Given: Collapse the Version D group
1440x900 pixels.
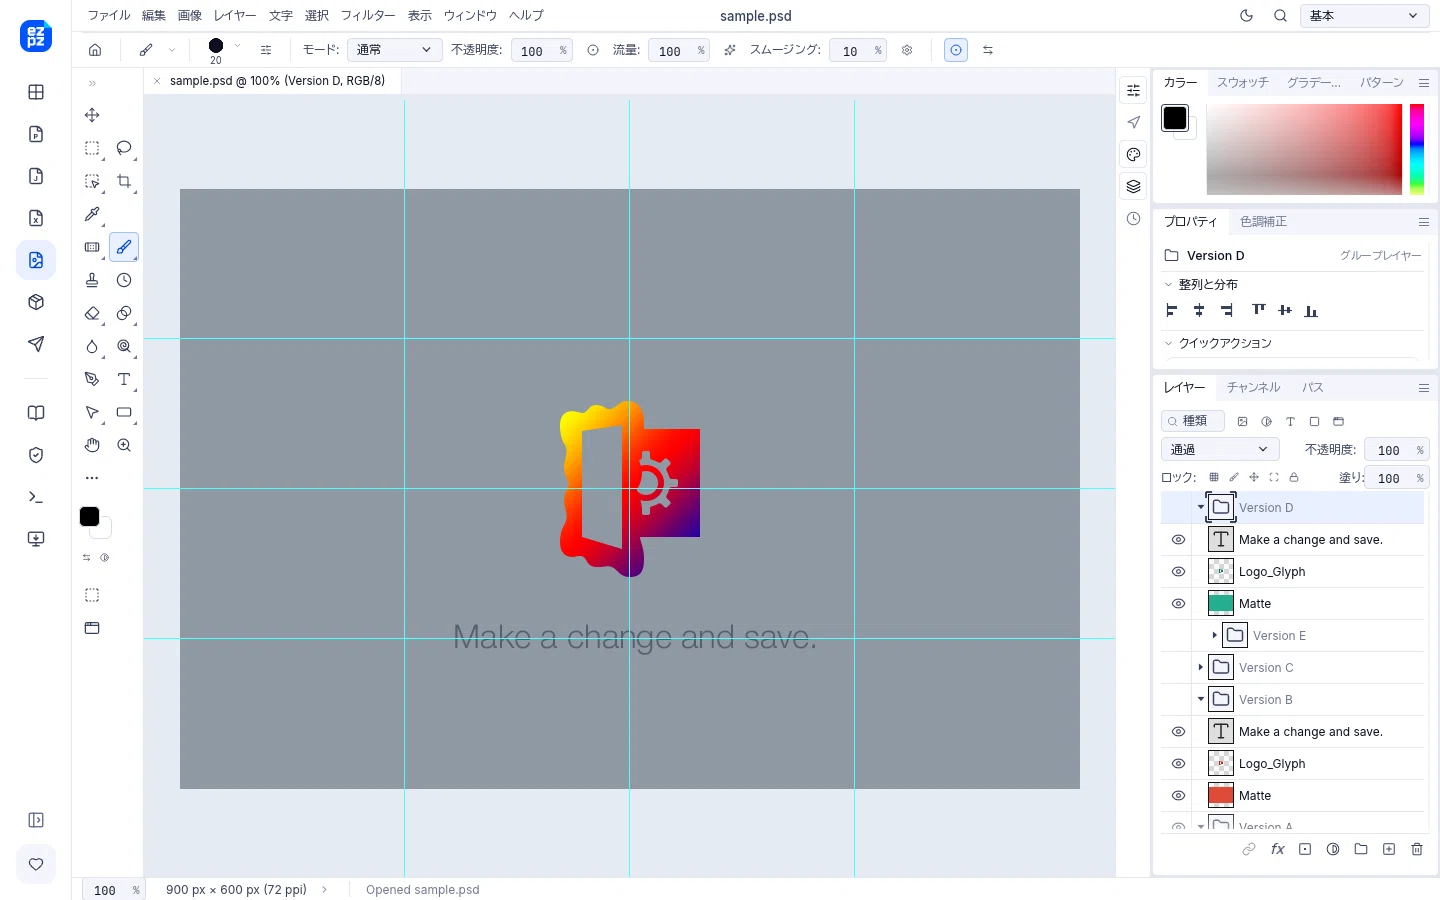Looking at the screenshot, I should tap(1201, 507).
